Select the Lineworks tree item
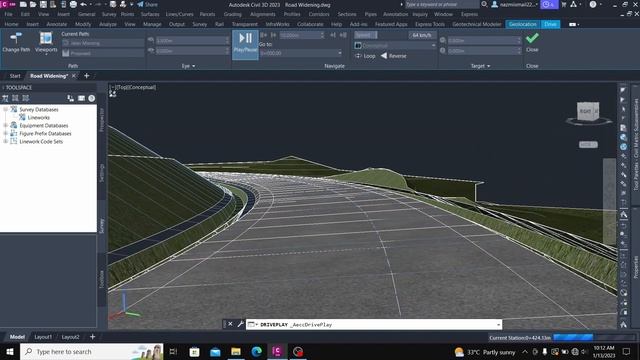The height and width of the screenshot is (360, 640). (x=38, y=118)
